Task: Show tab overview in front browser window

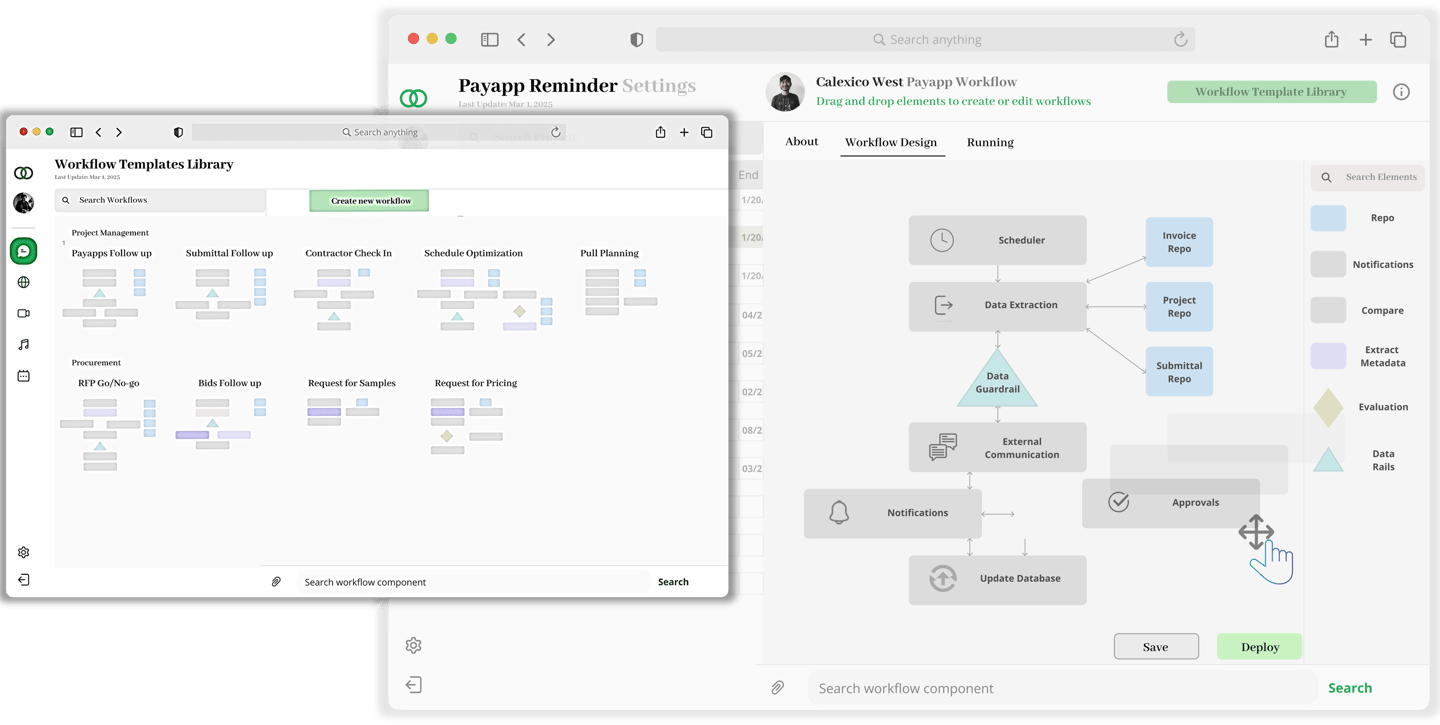Action: coord(707,132)
